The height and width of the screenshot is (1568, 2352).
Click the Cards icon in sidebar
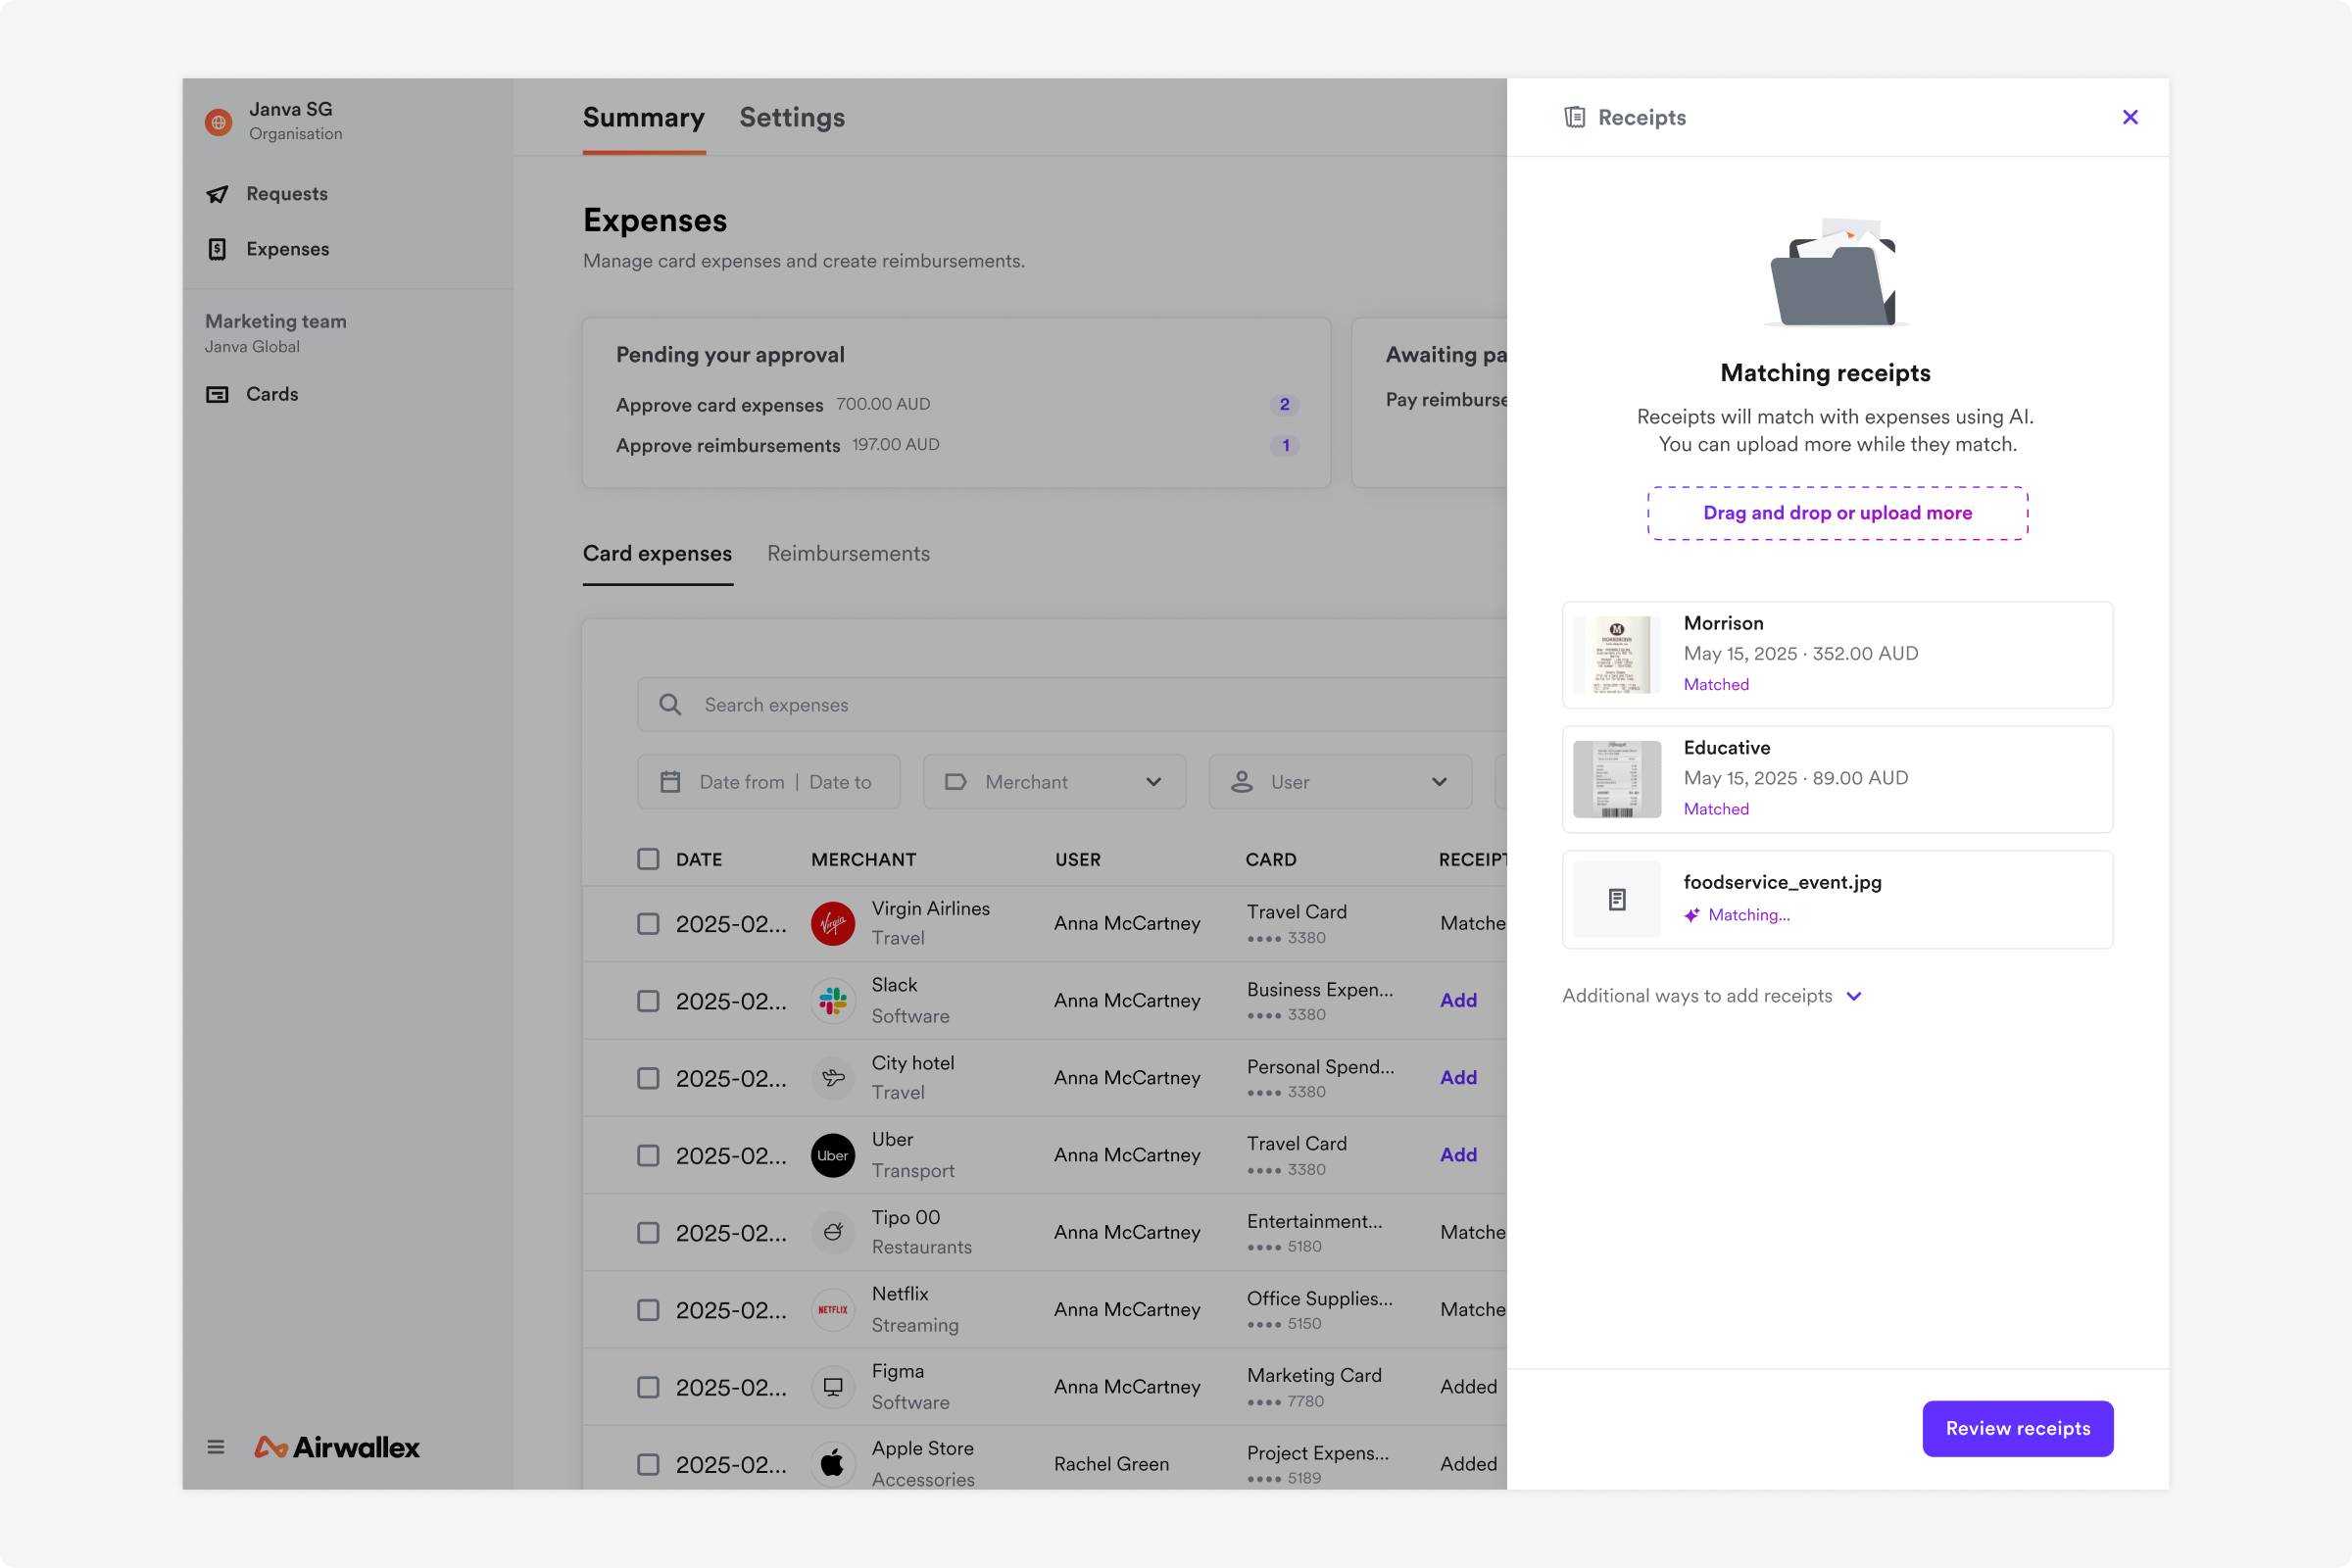click(x=217, y=394)
